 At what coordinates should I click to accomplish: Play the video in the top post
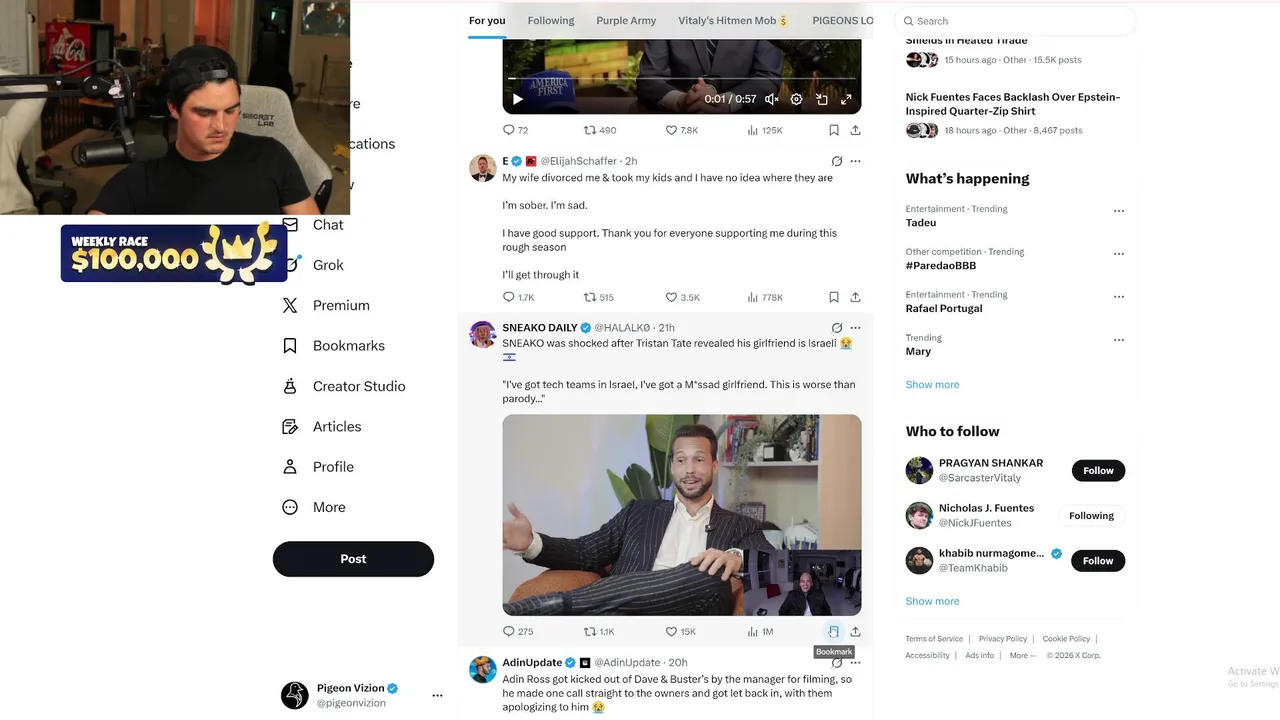517,99
